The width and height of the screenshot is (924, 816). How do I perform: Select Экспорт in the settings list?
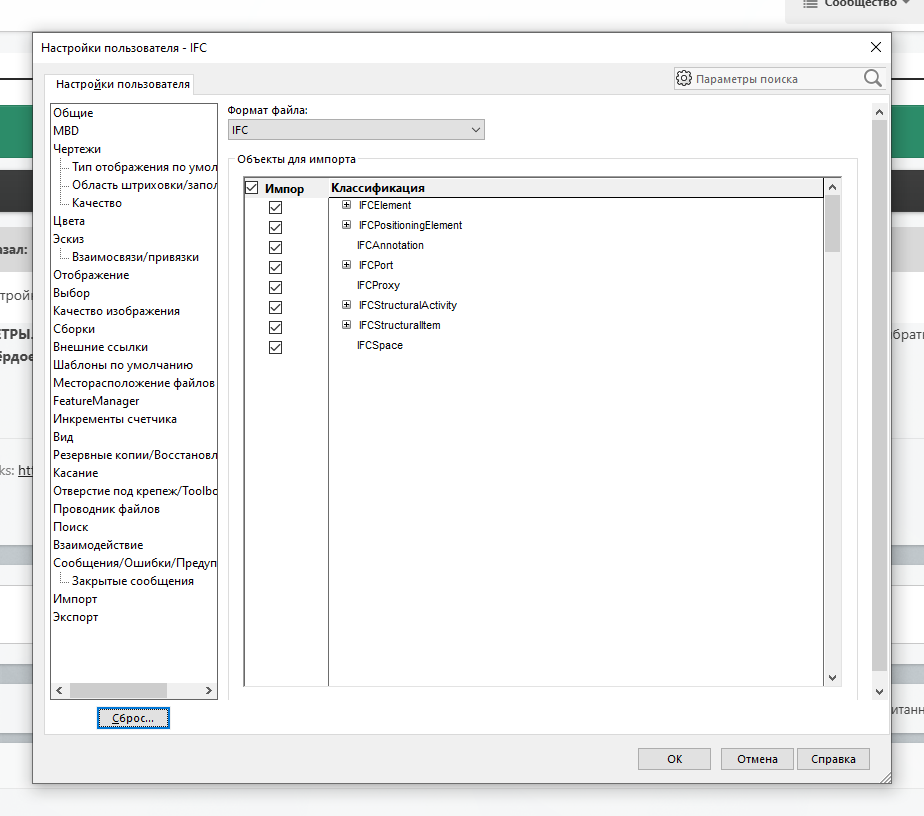(76, 617)
